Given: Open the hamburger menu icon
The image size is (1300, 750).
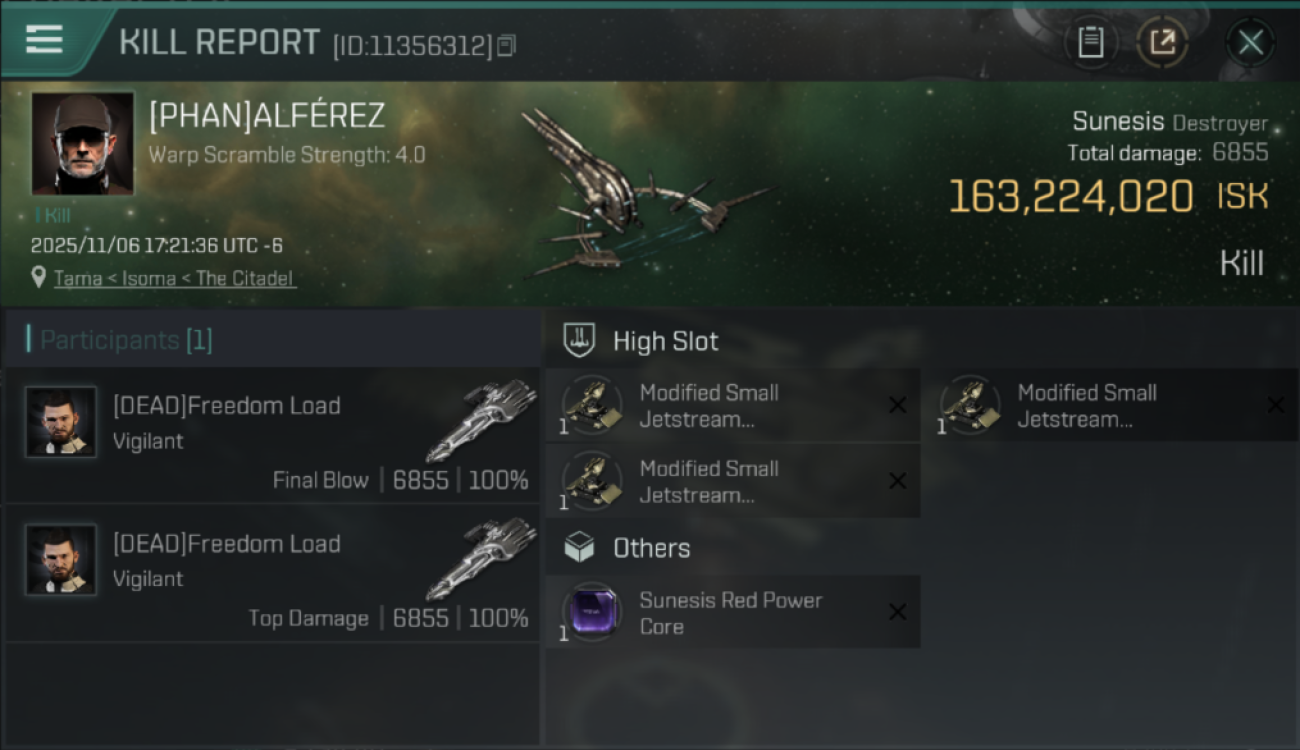Looking at the screenshot, I should (x=44, y=40).
